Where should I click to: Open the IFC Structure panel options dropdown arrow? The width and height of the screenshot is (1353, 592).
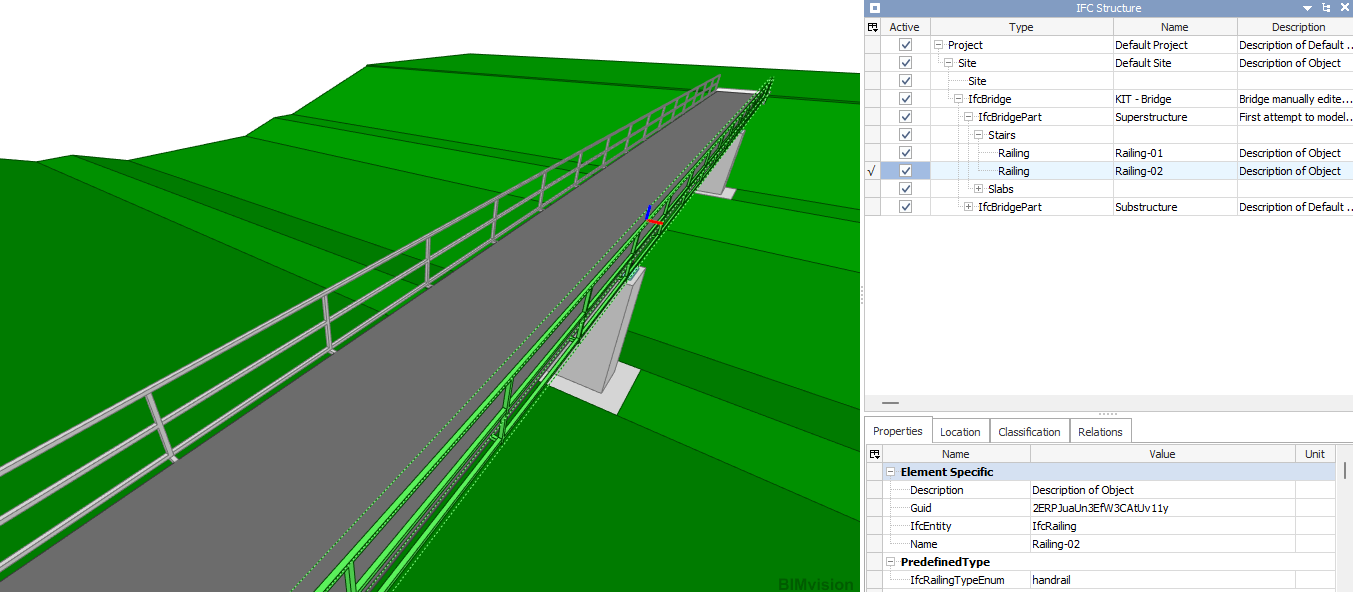tap(1307, 8)
